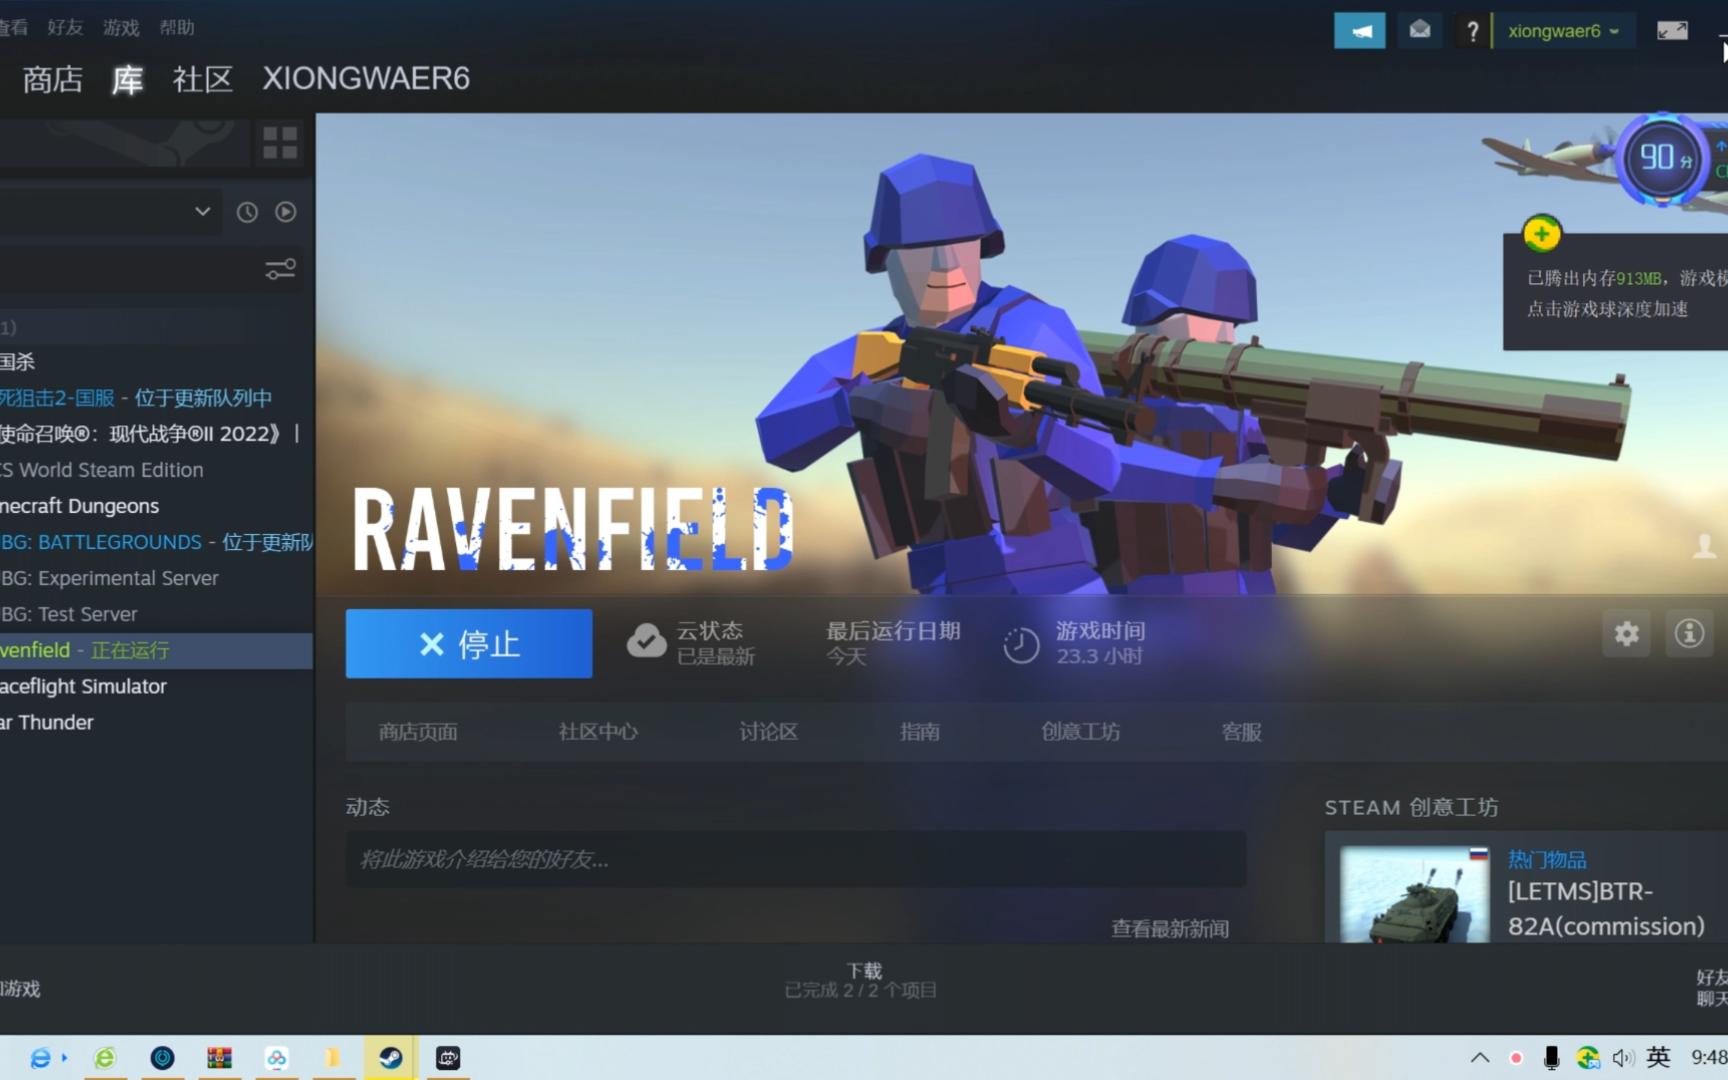This screenshot has height=1080, width=1728.
Task: View latest news via 查看最新新闻 link
Action: (x=1172, y=928)
